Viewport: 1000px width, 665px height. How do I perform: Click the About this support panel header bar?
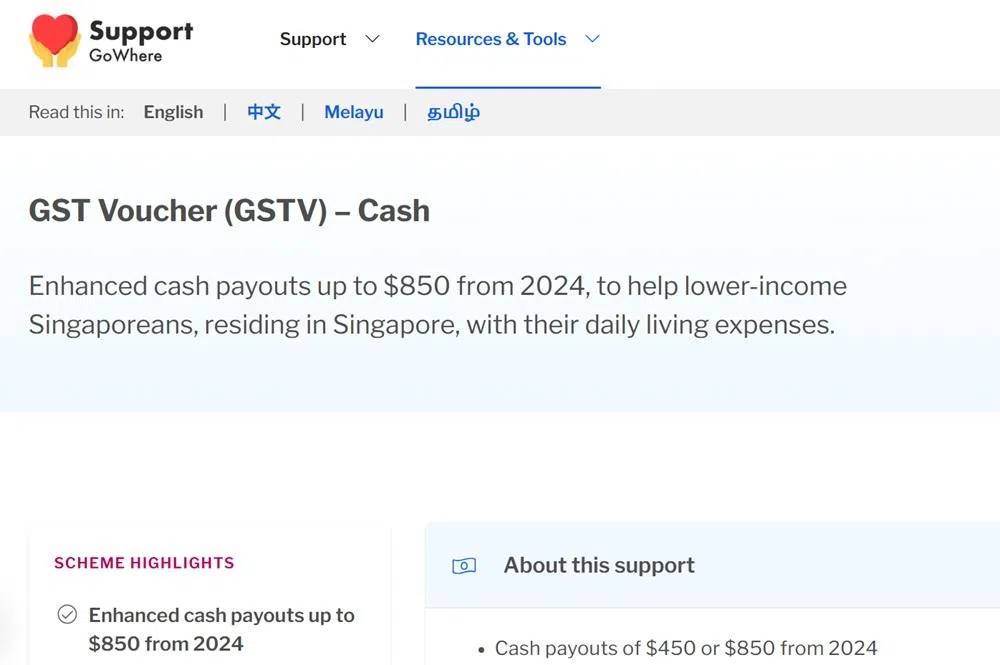[800, 565]
